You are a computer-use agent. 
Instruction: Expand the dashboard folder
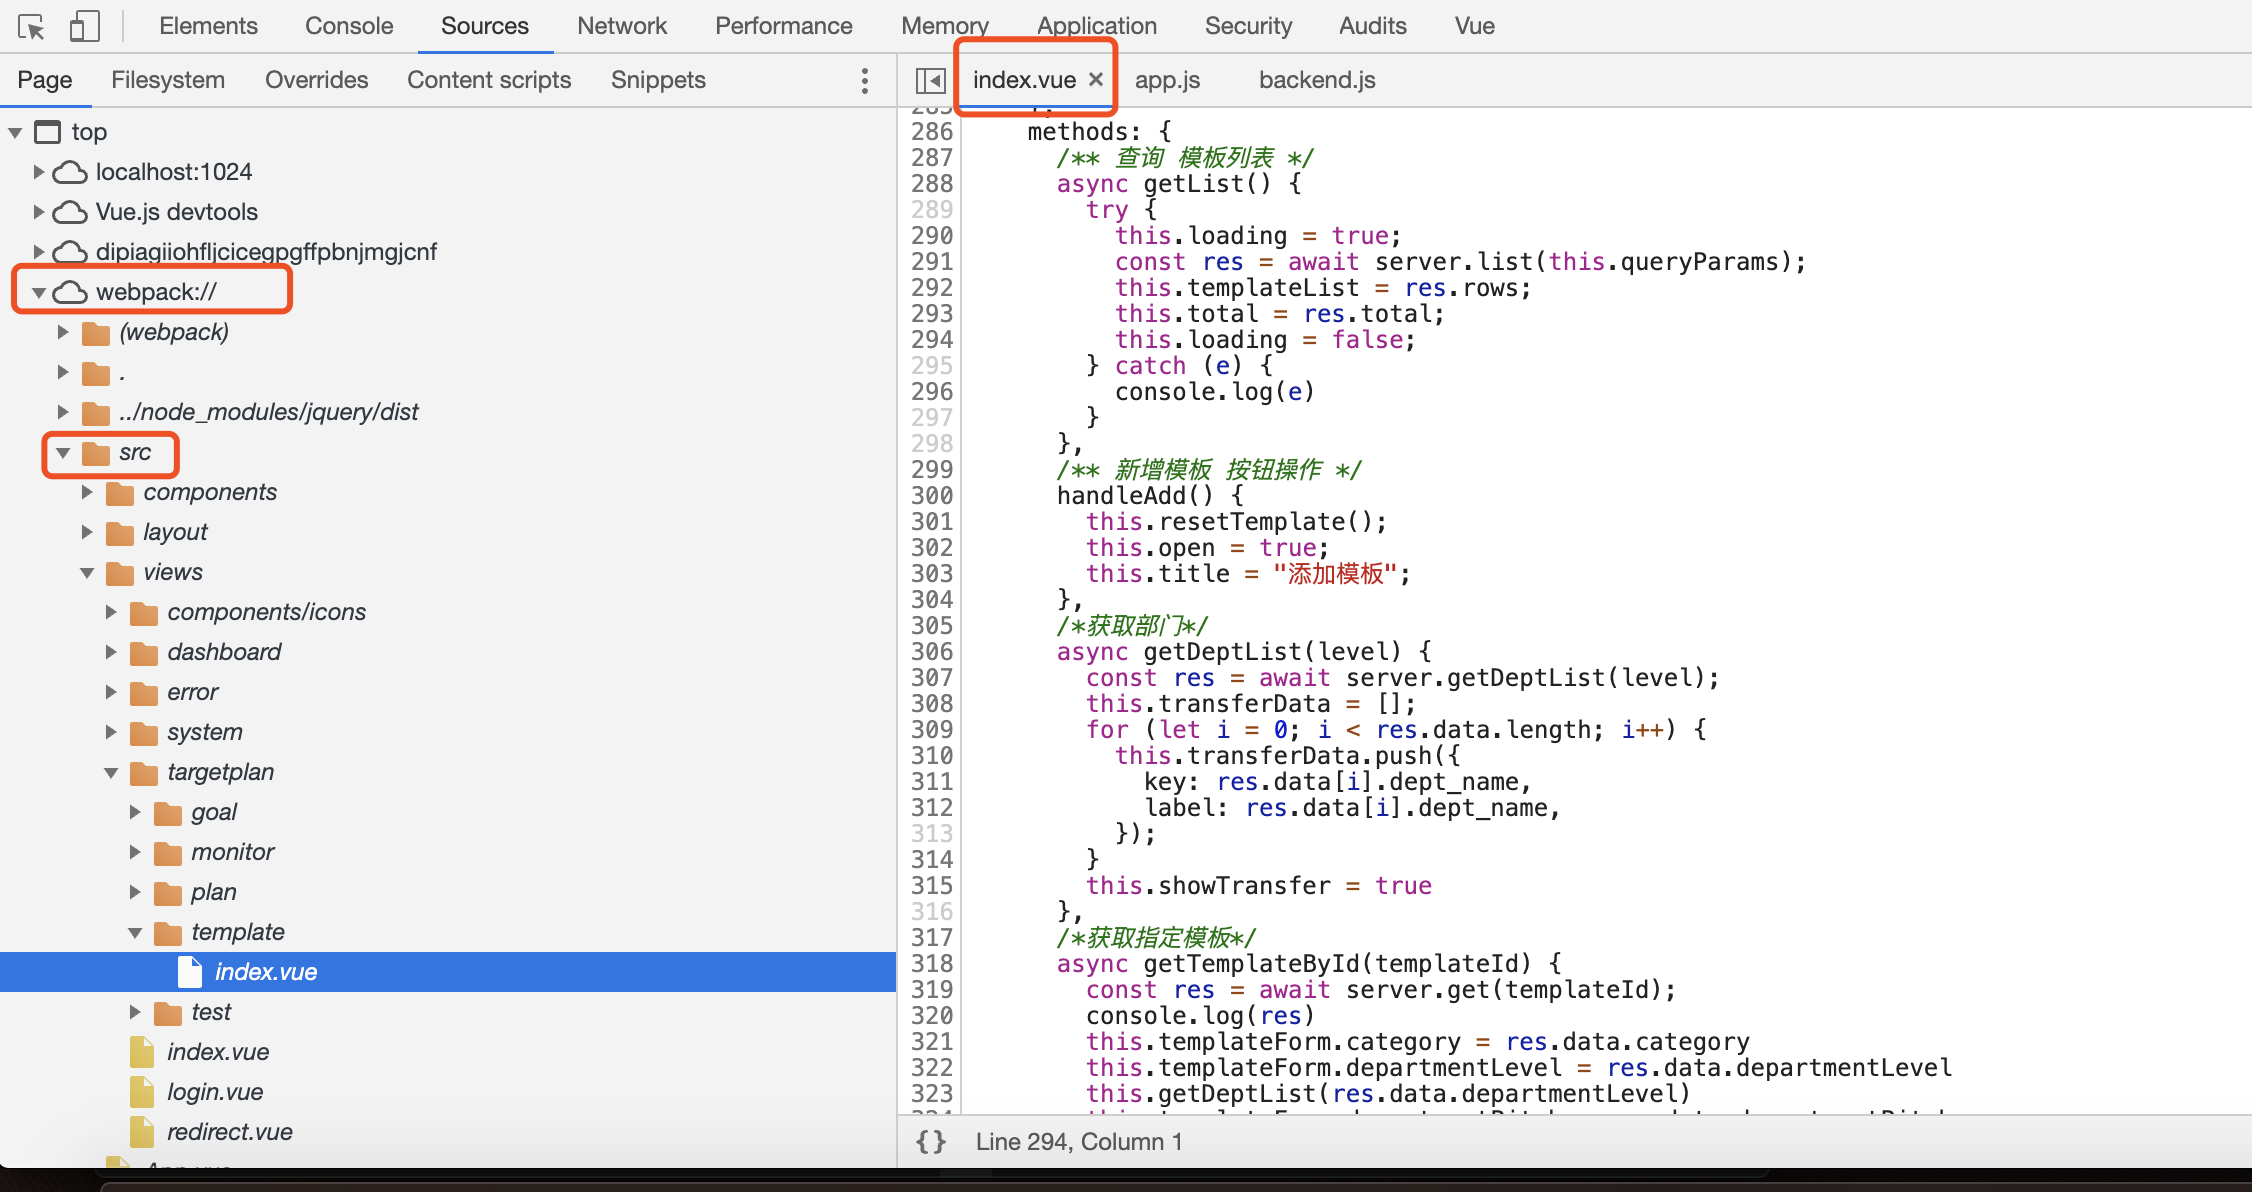[111, 652]
